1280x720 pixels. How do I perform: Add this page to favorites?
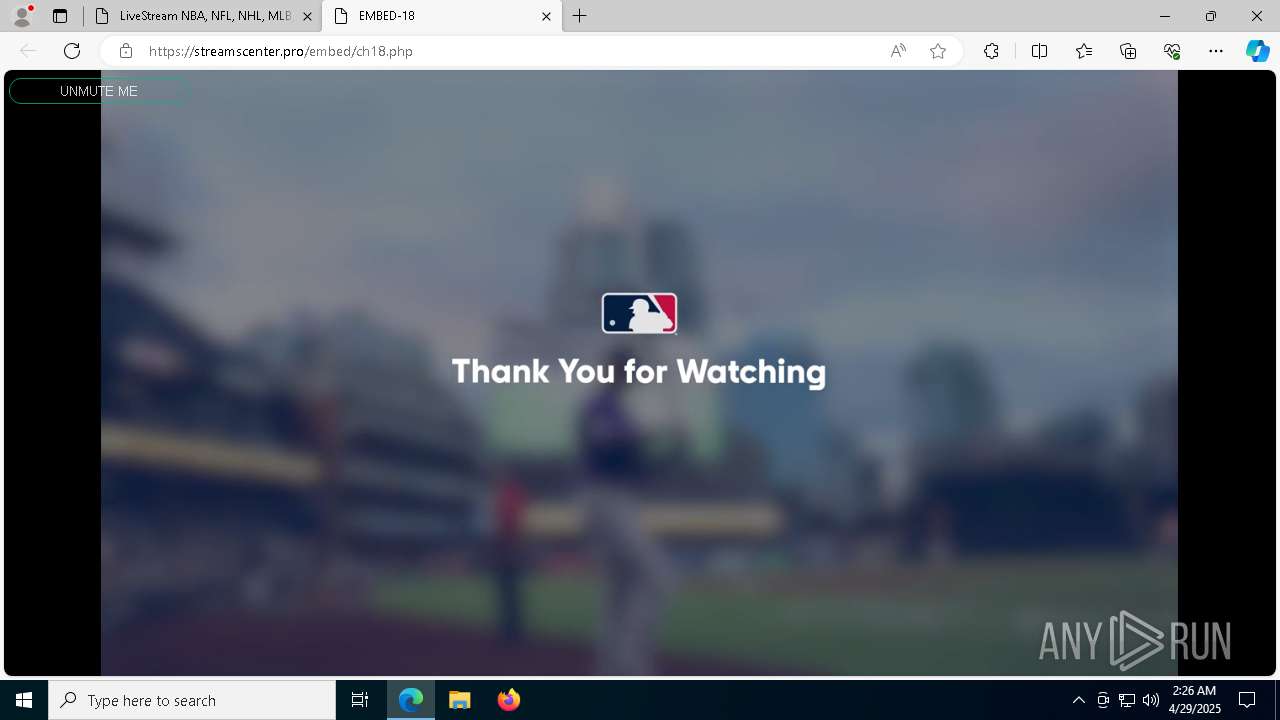[x=938, y=51]
